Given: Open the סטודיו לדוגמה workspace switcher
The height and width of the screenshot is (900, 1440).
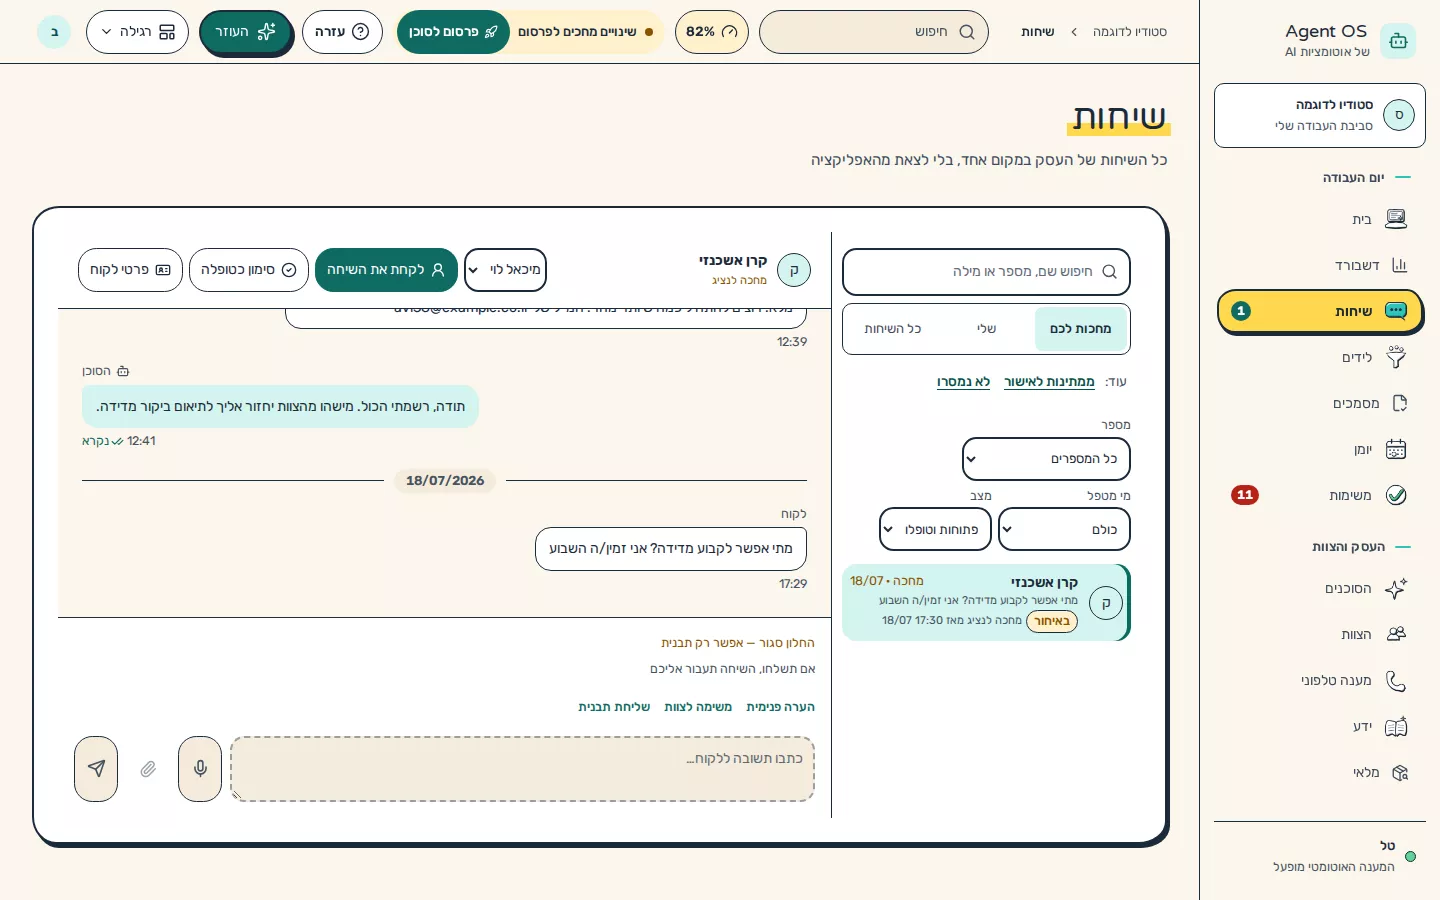Looking at the screenshot, I should pos(1320,116).
